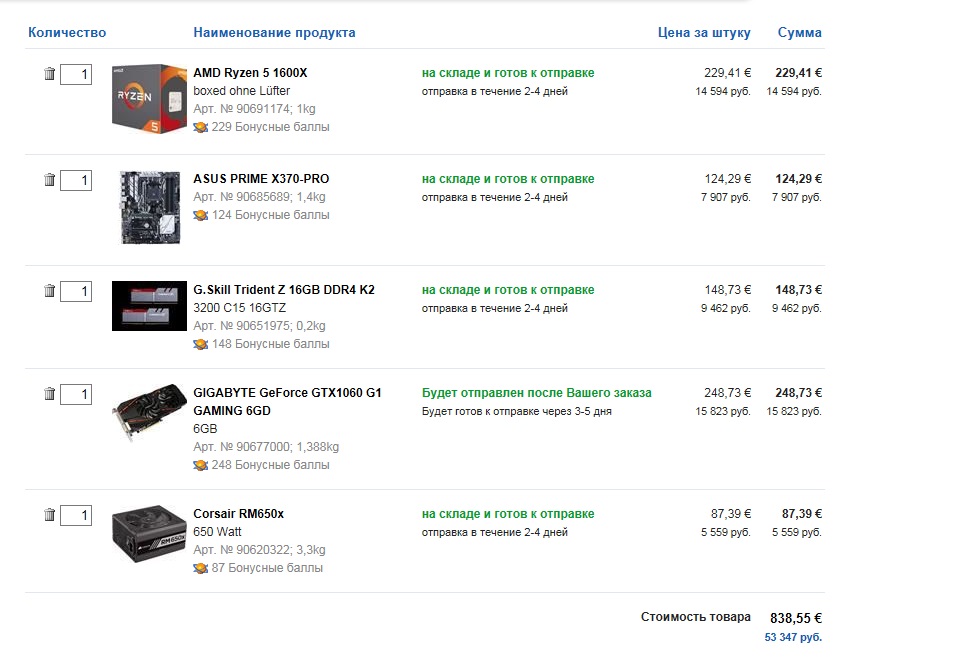969x657 pixels.
Task: Click the Corsair power supply thumbnail
Action: (149, 537)
